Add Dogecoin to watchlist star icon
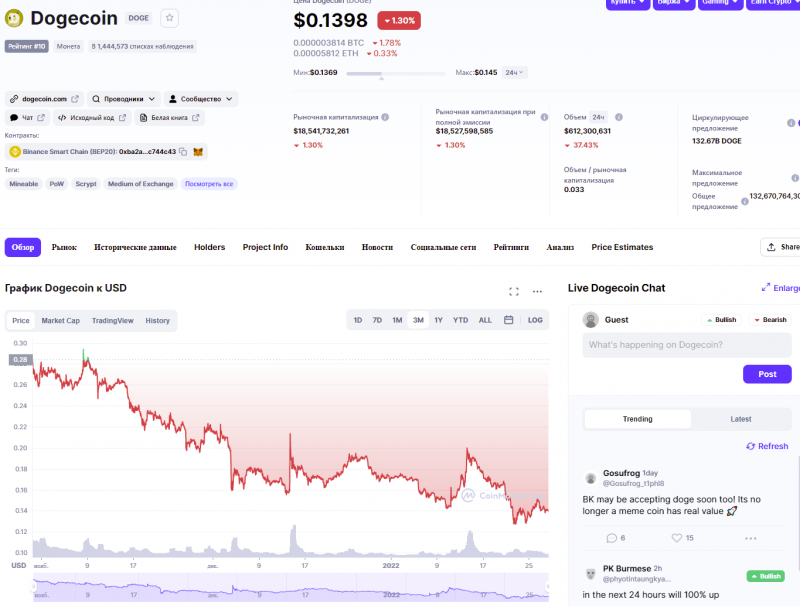This screenshot has width=800, height=606. pyautogui.click(x=169, y=18)
